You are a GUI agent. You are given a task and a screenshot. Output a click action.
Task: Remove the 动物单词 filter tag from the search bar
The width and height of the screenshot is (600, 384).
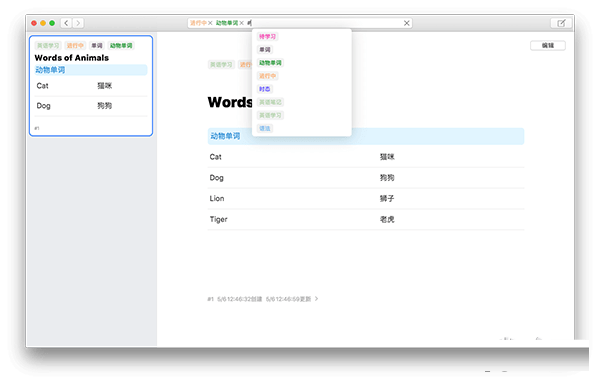pyautogui.click(x=241, y=23)
